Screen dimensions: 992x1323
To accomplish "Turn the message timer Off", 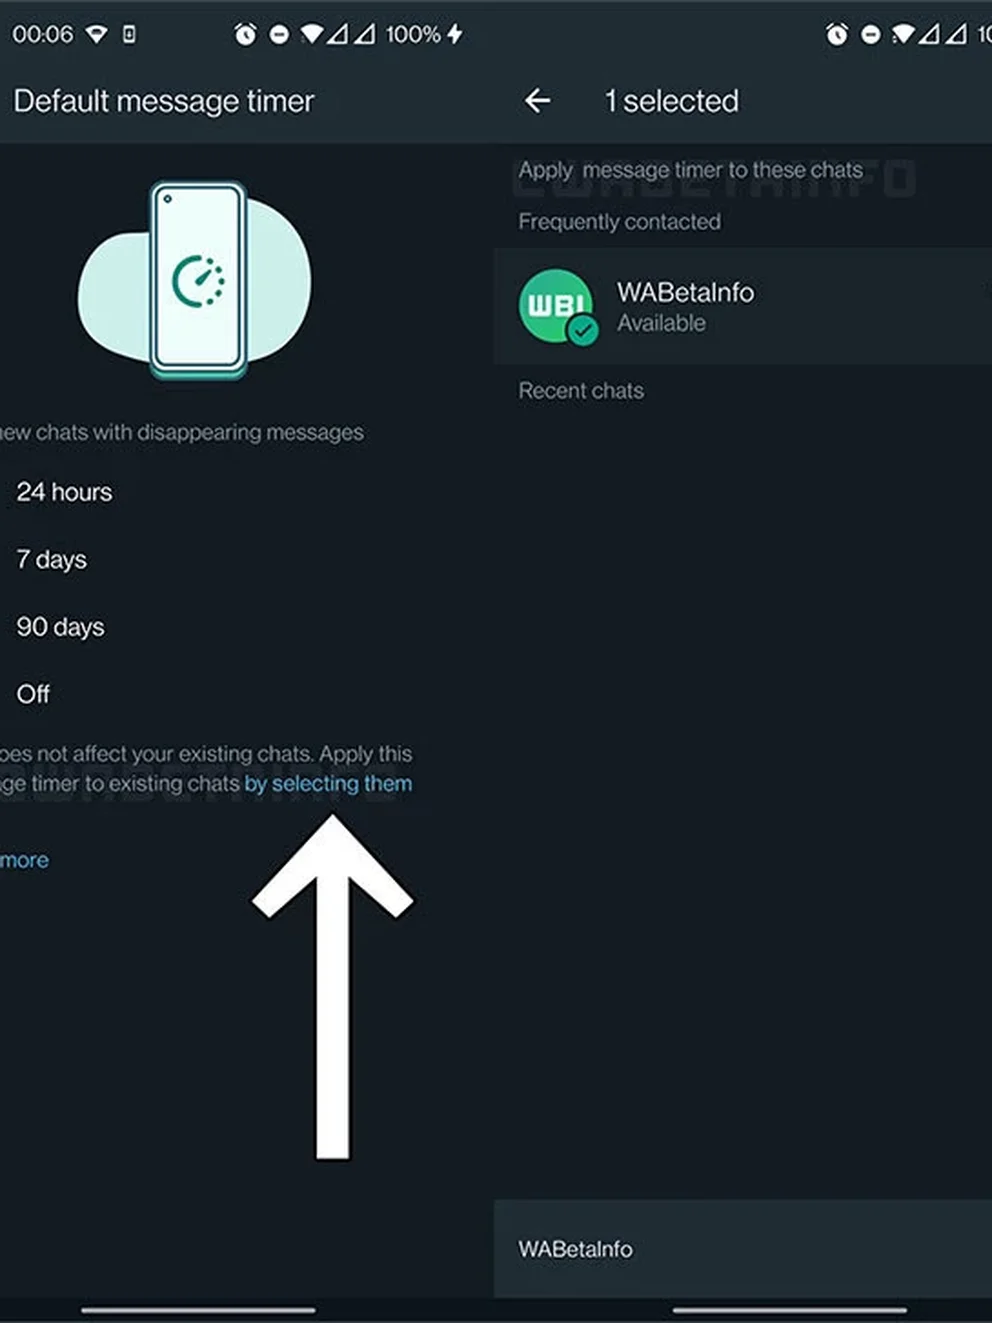I will tap(33, 694).
